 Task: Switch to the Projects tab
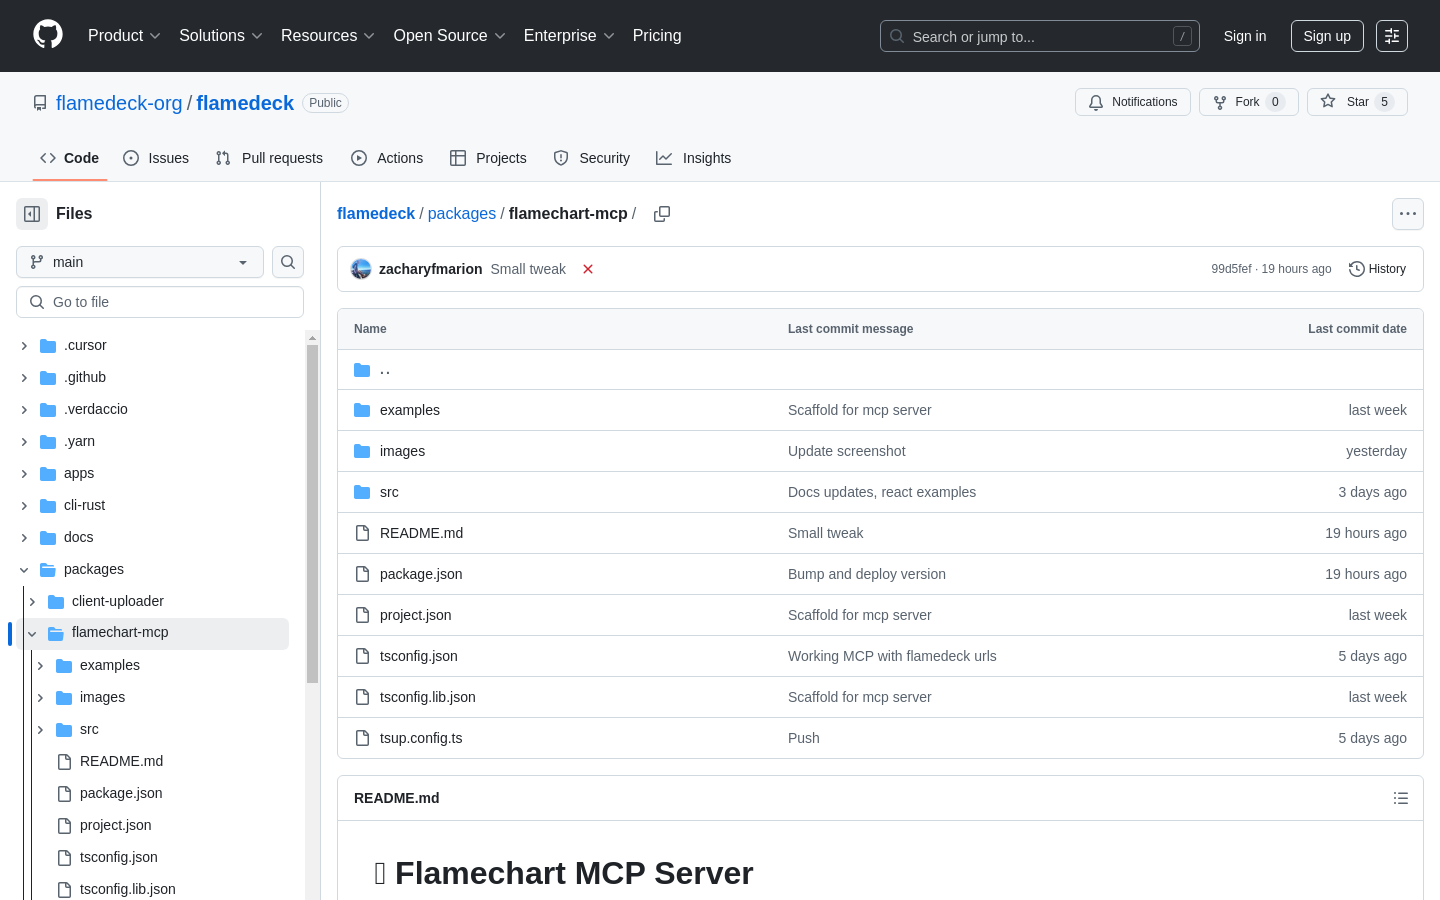click(488, 158)
